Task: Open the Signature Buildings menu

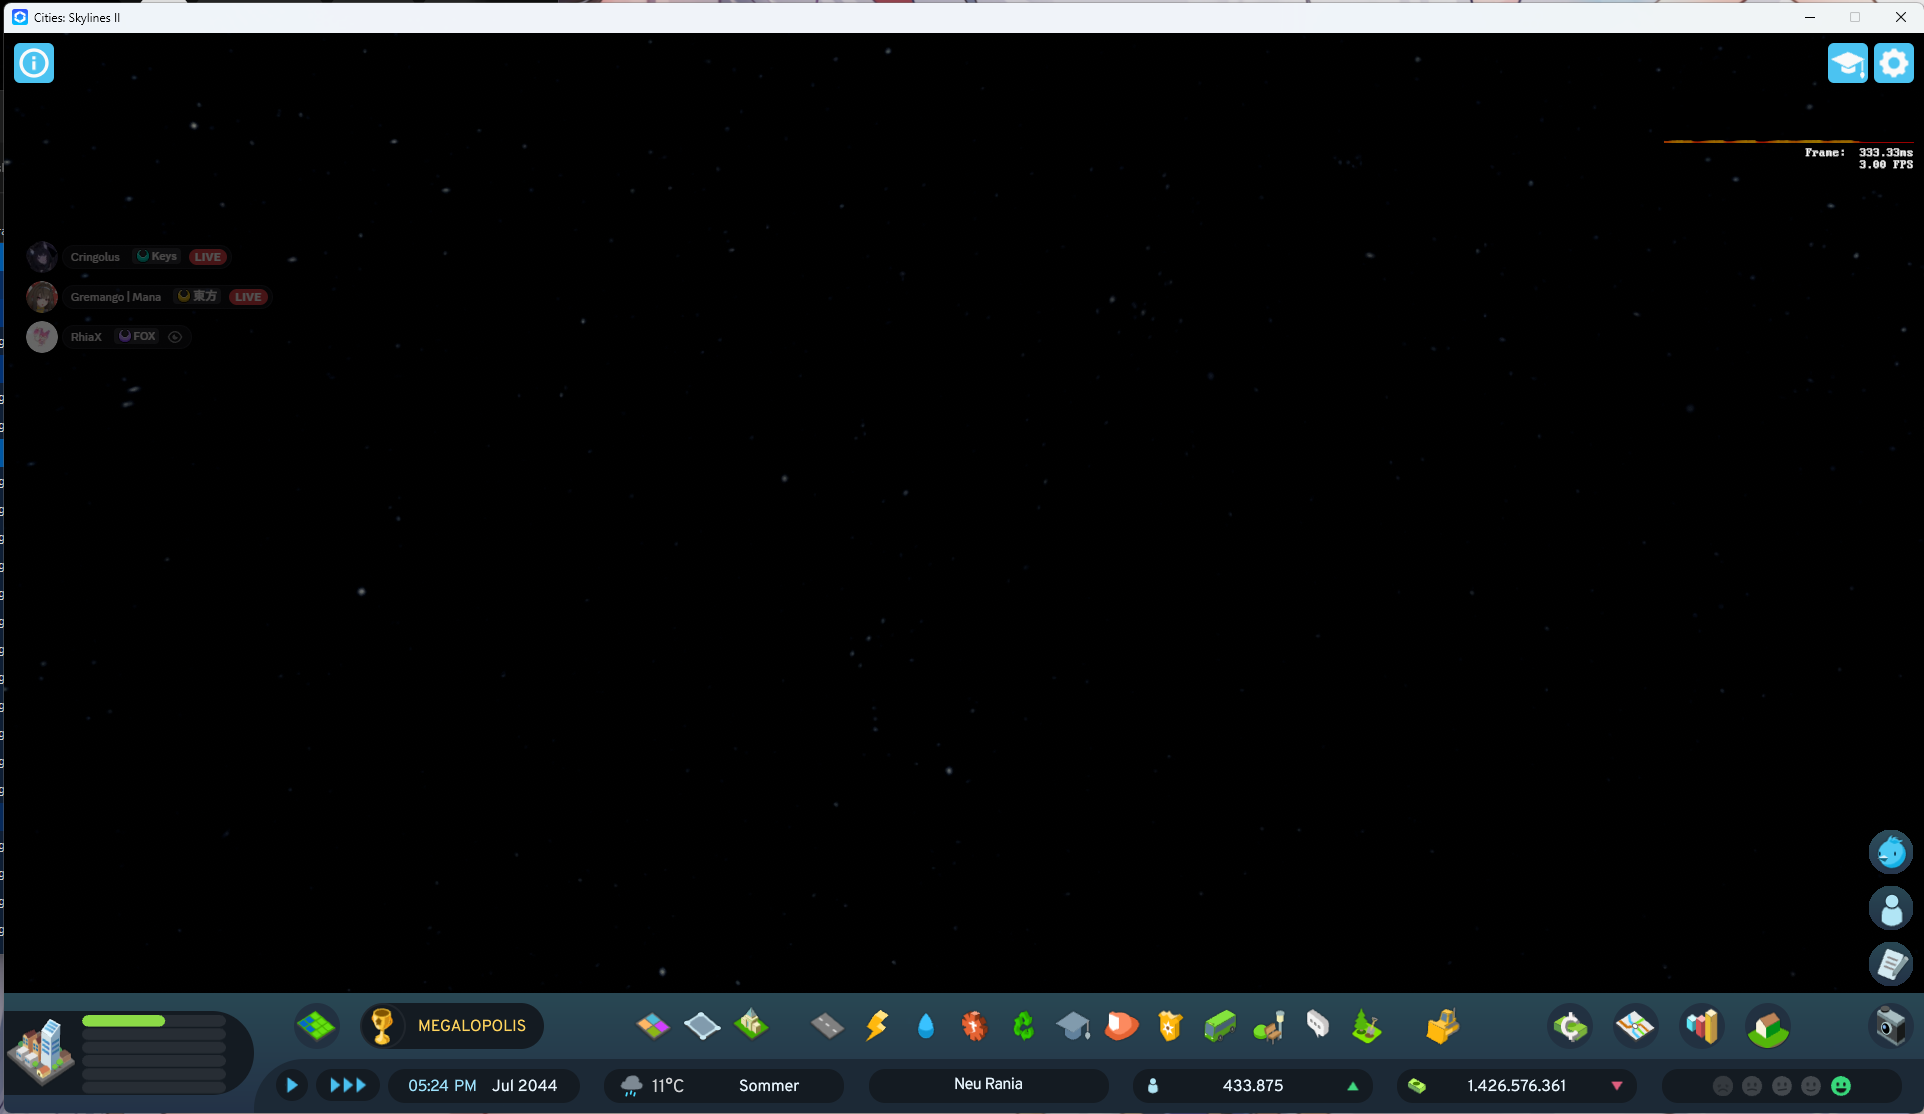Action: click(x=751, y=1026)
